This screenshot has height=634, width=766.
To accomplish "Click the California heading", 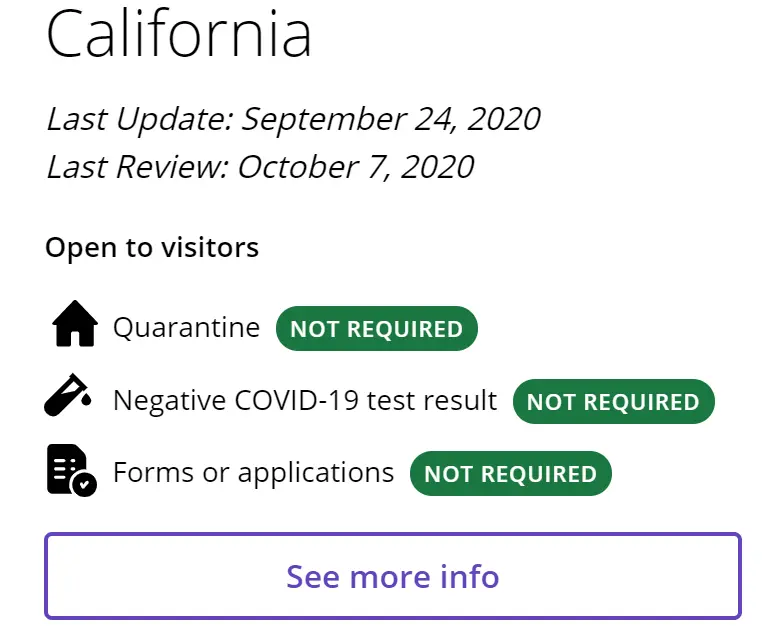I will 179,33.
